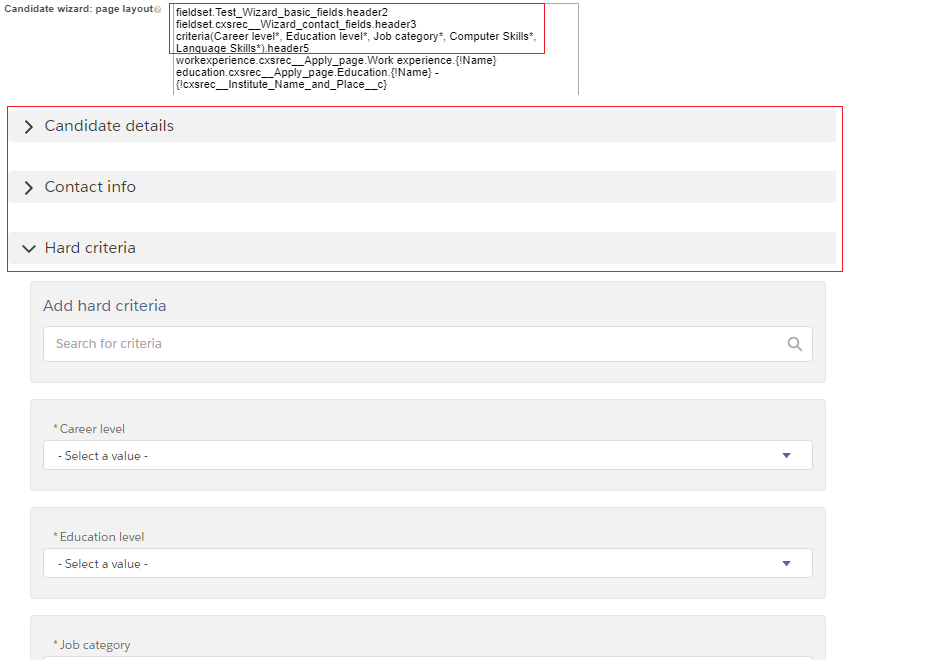Viewport: 928px width, 660px height.
Task: Collapse the Hard criteria section chevron
Action: [28, 249]
